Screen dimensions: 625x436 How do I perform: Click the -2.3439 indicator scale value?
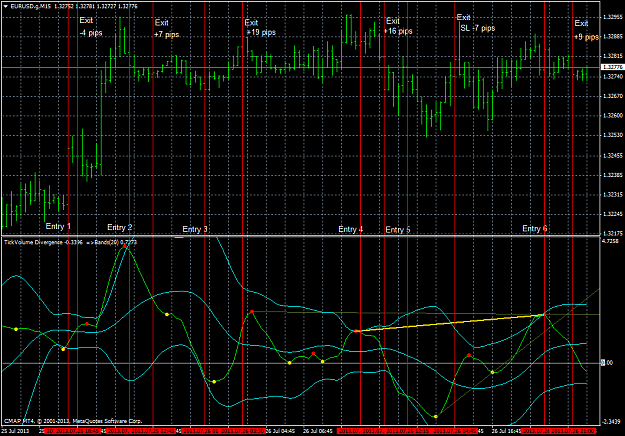(x=611, y=422)
